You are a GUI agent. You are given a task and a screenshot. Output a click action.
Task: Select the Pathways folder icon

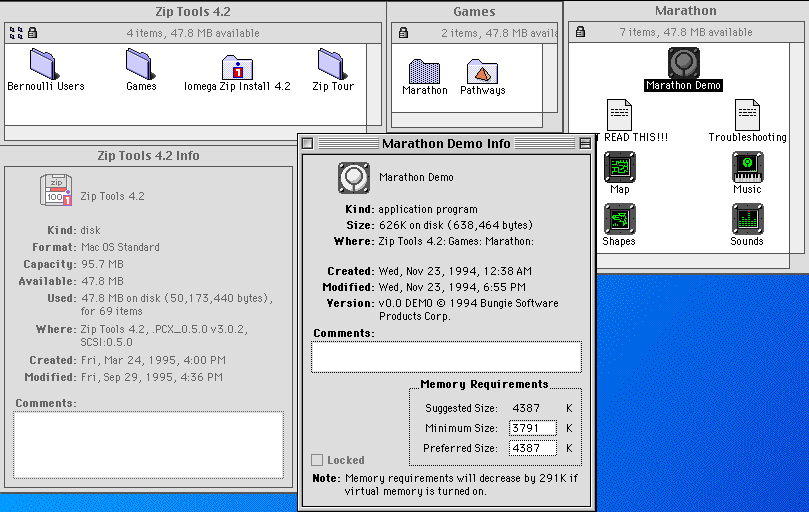(x=482, y=71)
